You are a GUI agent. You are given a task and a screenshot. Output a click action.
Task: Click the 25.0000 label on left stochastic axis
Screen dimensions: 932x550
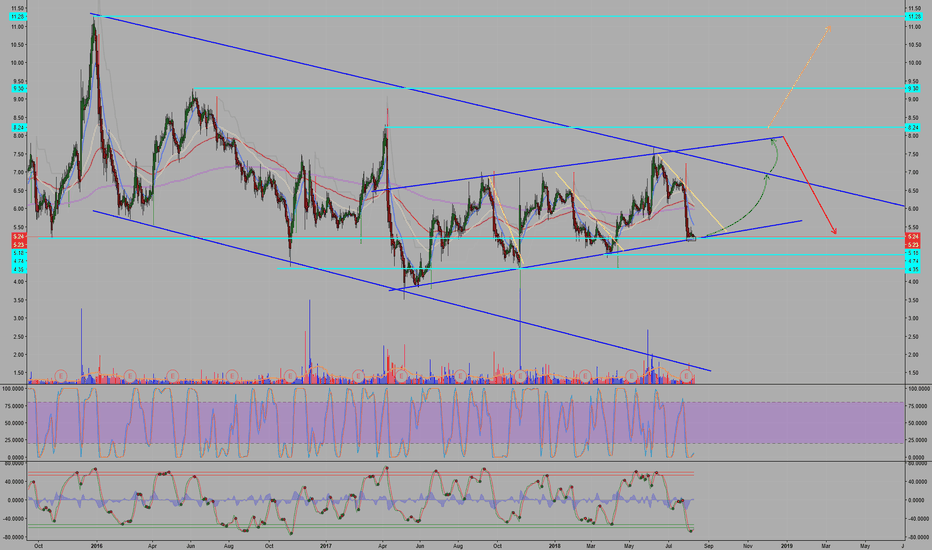click(x=14, y=440)
